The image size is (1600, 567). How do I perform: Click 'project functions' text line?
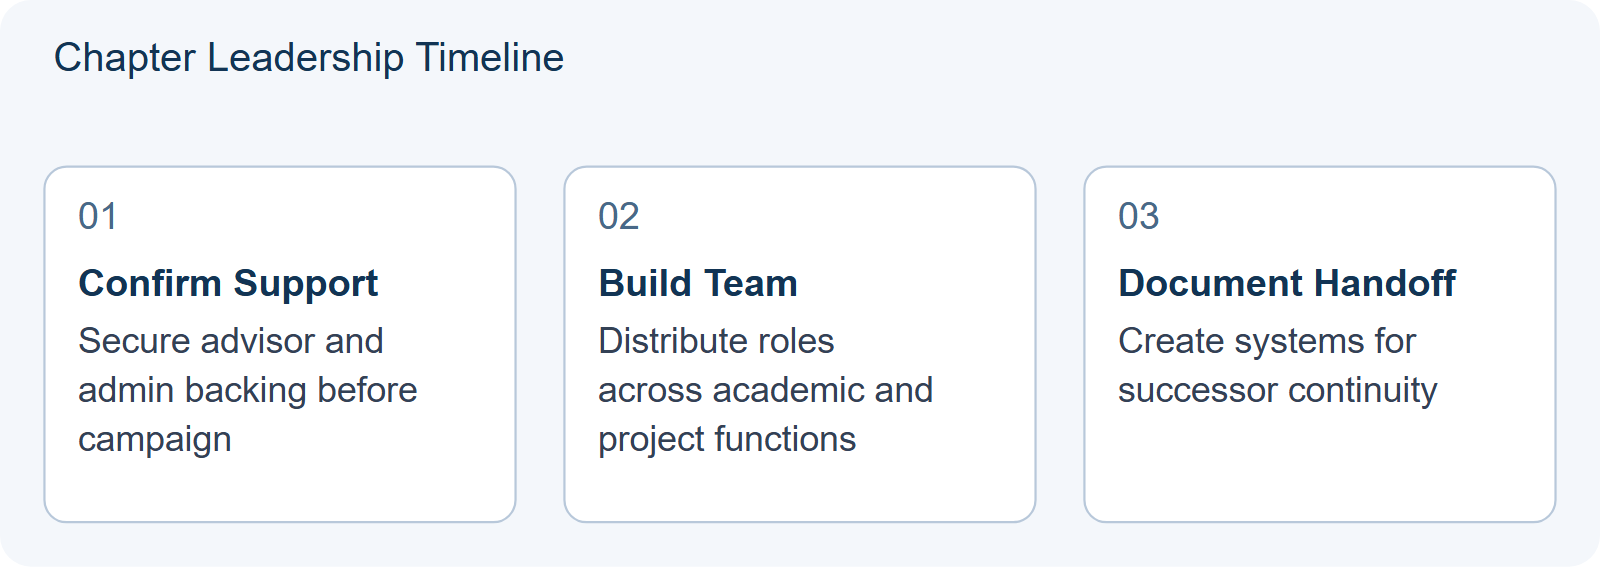point(727,440)
